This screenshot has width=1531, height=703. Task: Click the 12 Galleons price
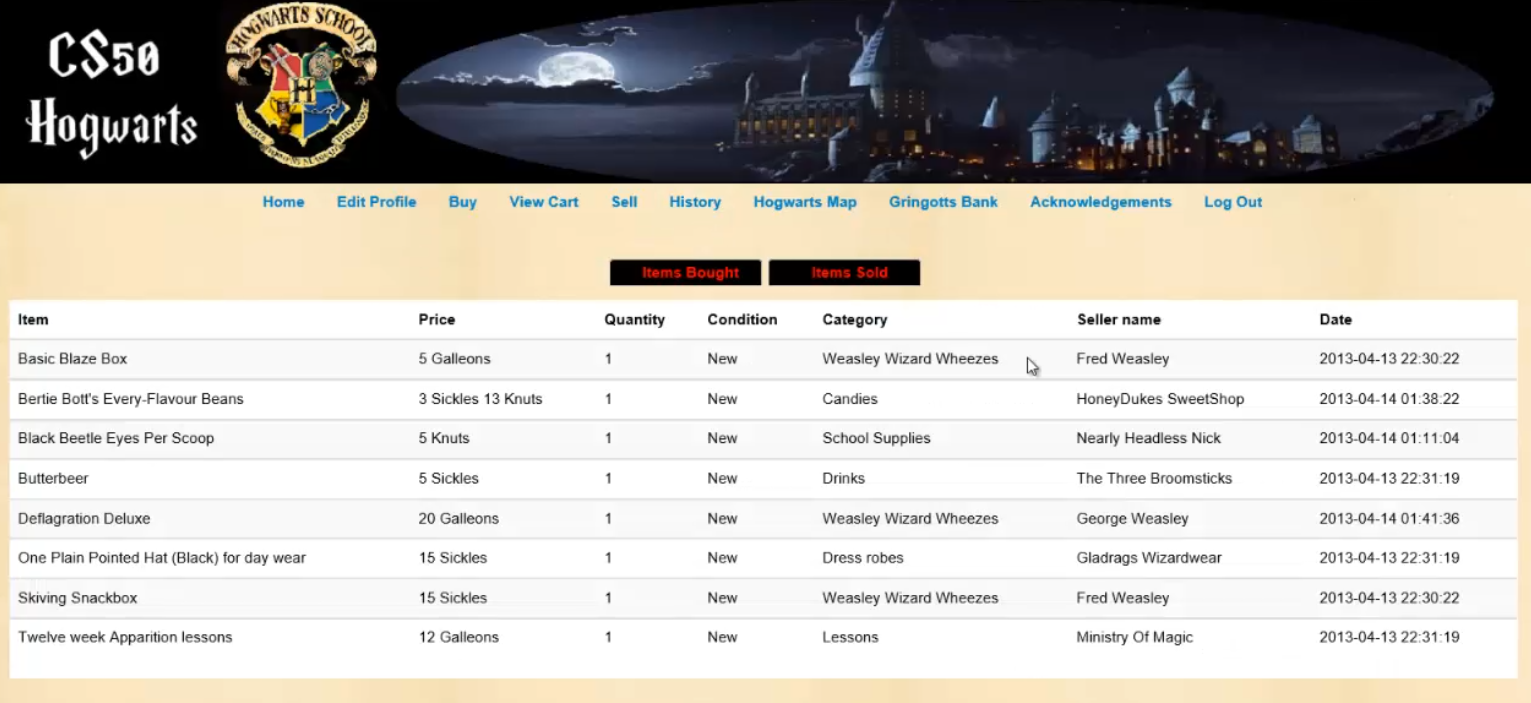pos(458,637)
